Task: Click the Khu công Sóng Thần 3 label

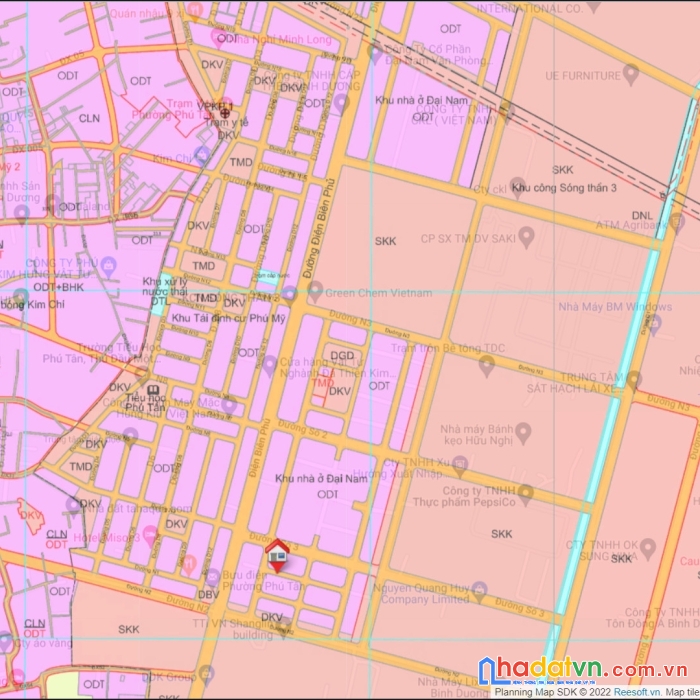Action: [563, 187]
